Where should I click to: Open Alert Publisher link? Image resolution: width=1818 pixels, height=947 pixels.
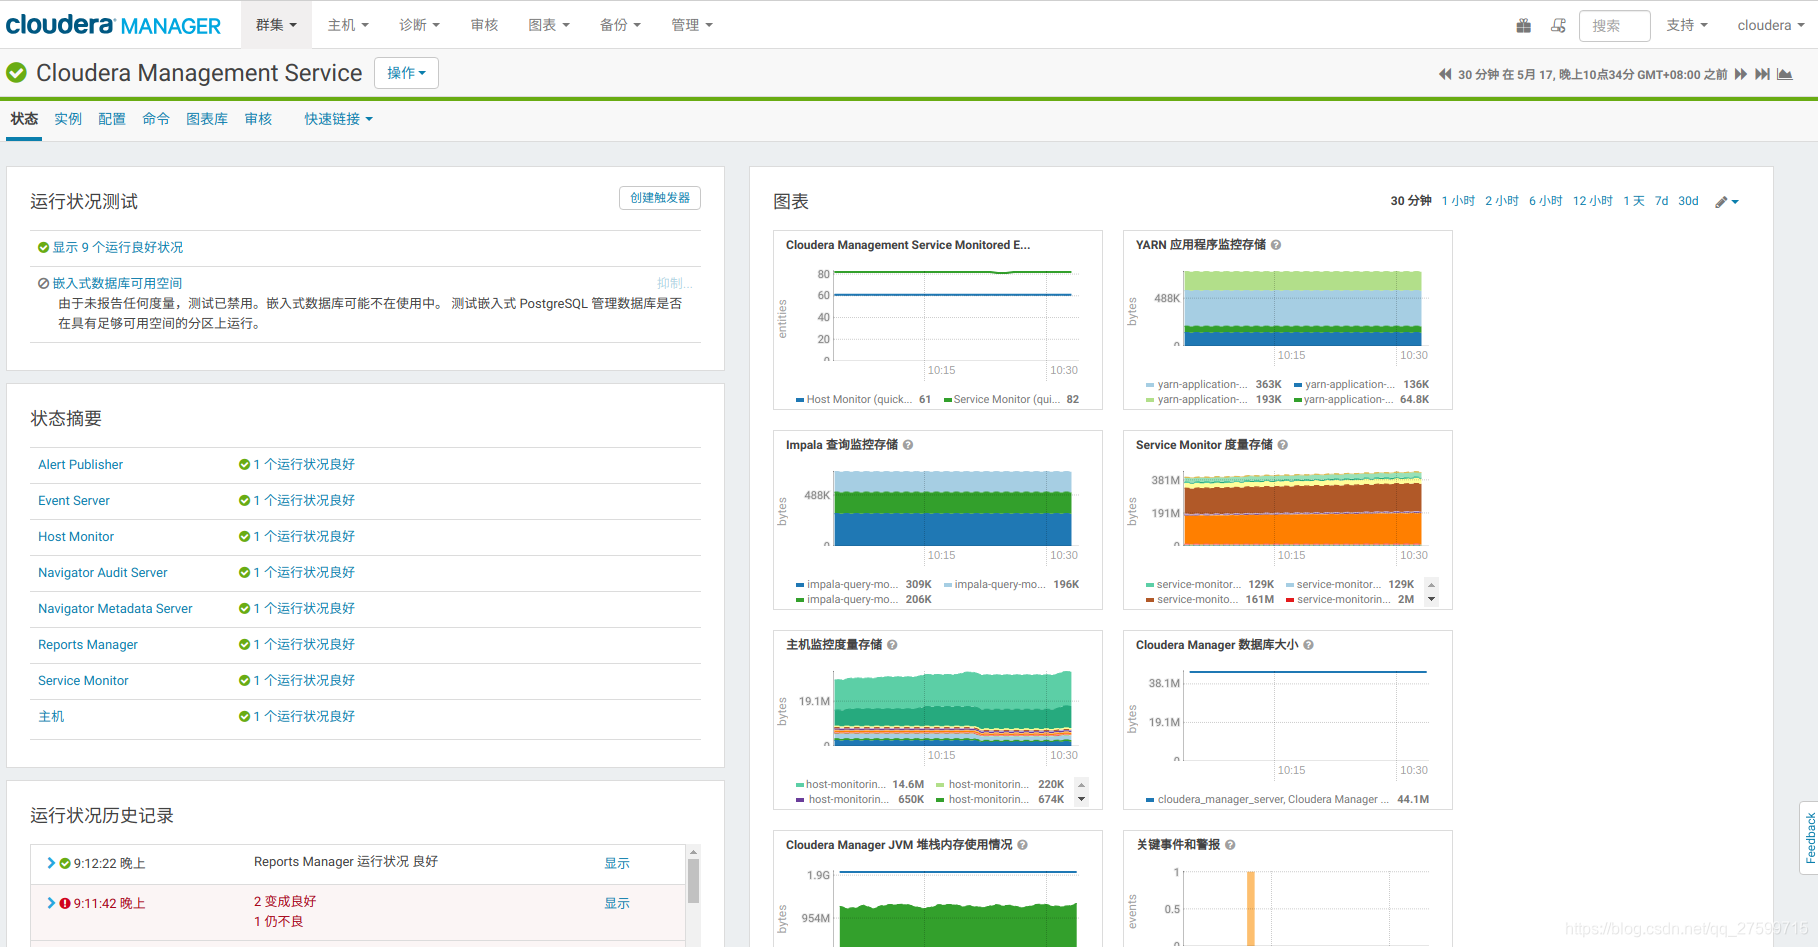click(80, 465)
